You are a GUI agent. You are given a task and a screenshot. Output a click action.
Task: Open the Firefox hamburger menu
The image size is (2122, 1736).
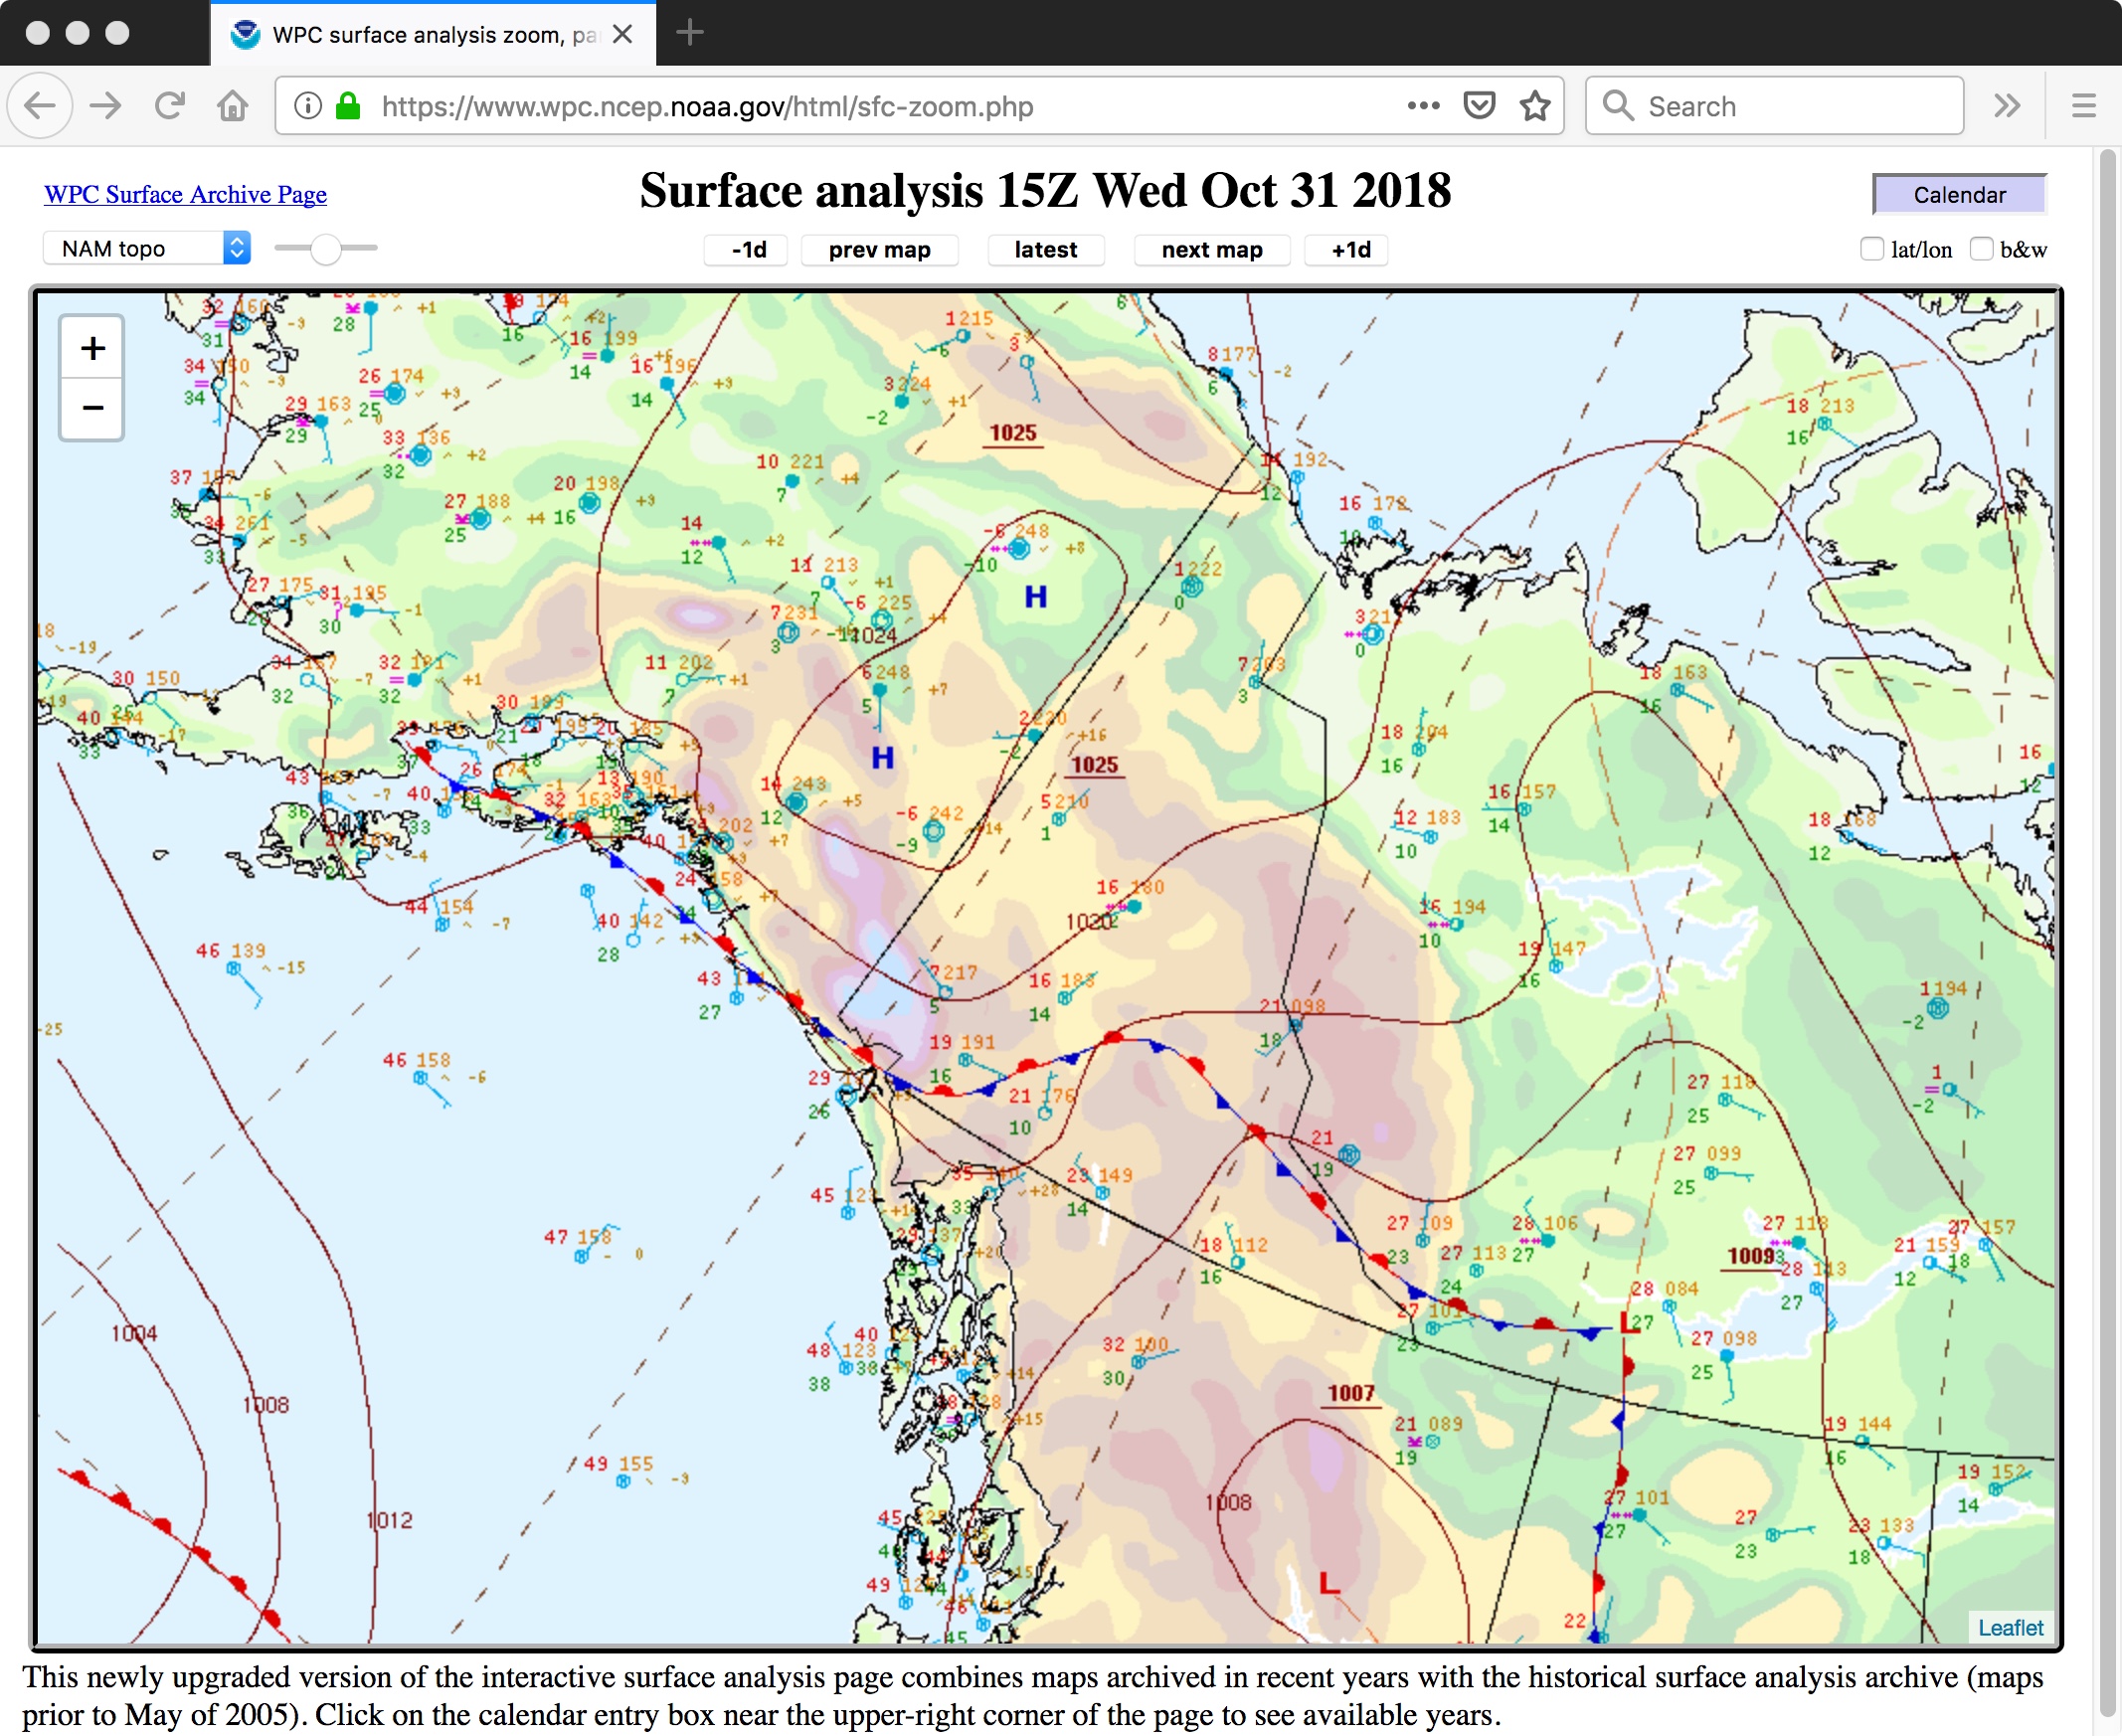(x=2083, y=106)
